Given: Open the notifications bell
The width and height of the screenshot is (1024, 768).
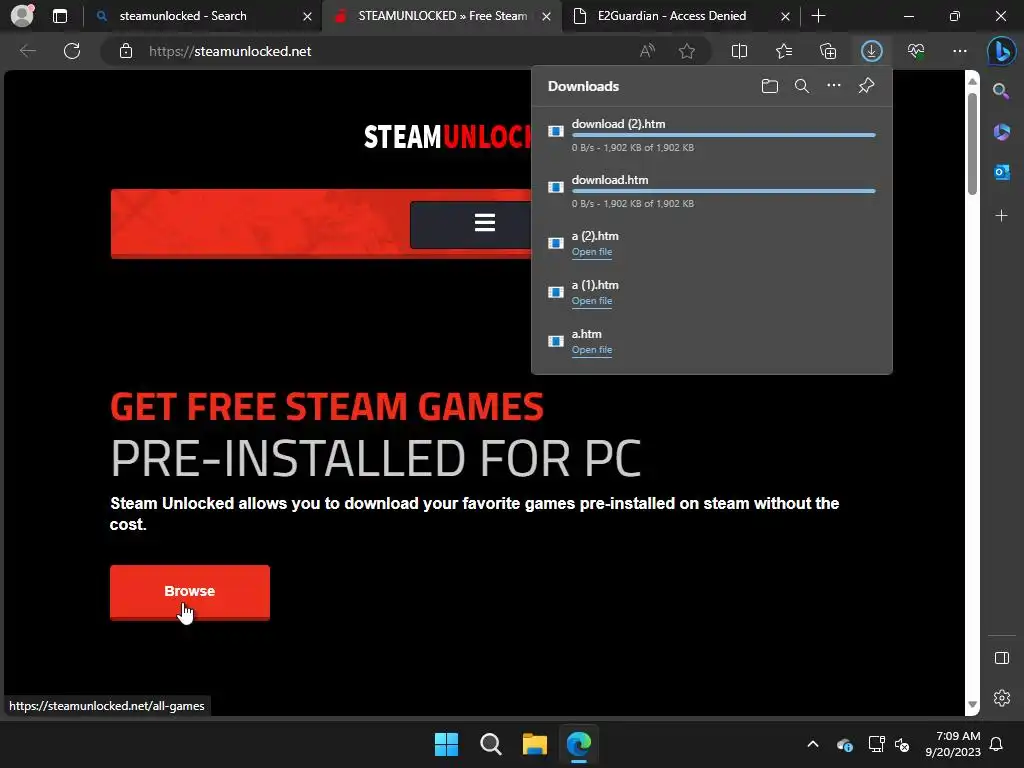Looking at the screenshot, I should [x=997, y=744].
